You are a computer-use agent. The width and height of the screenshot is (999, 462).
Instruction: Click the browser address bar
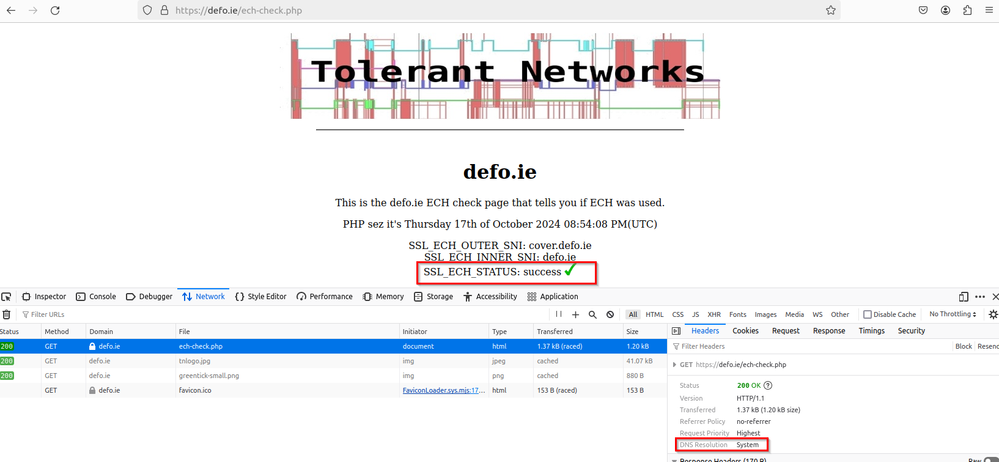click(x=489, y=10)
